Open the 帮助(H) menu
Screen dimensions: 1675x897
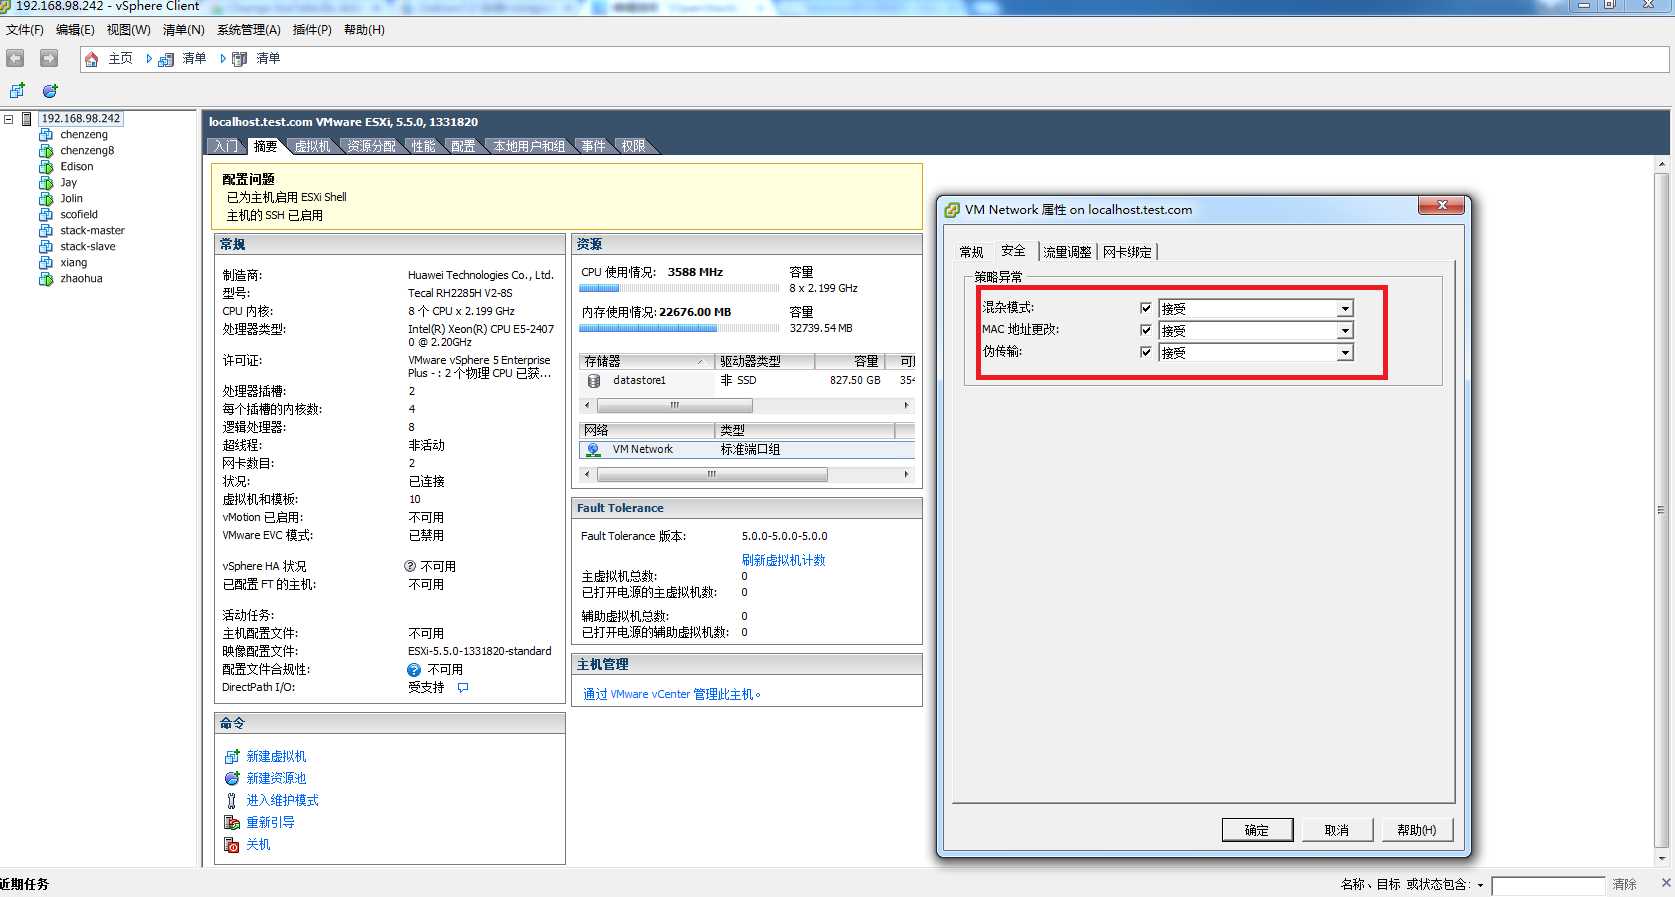click(x=364, y=30)
